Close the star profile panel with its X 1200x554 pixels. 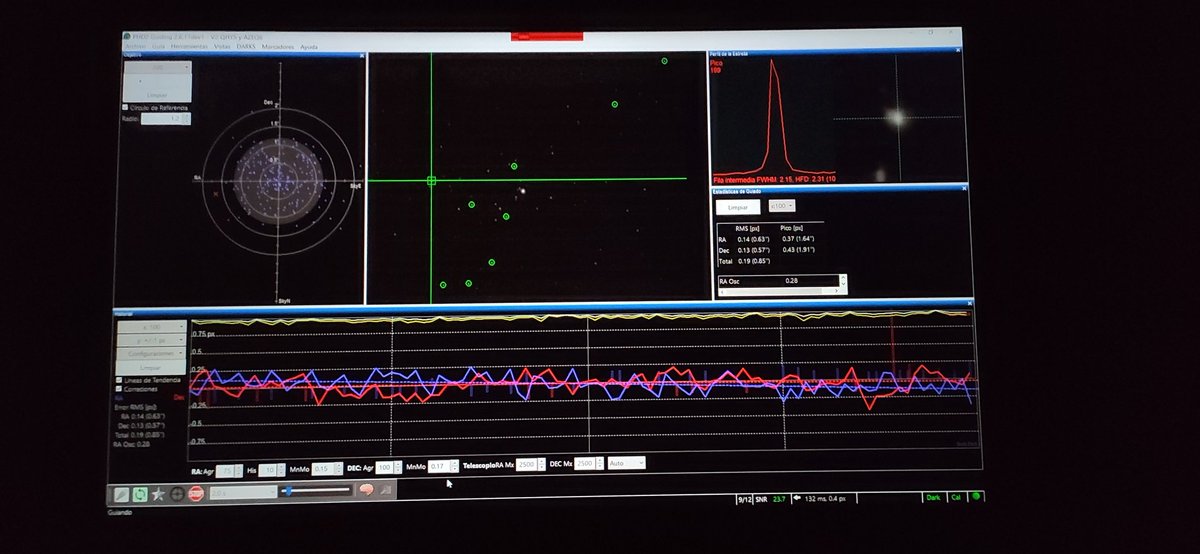[x=958, y=49]
